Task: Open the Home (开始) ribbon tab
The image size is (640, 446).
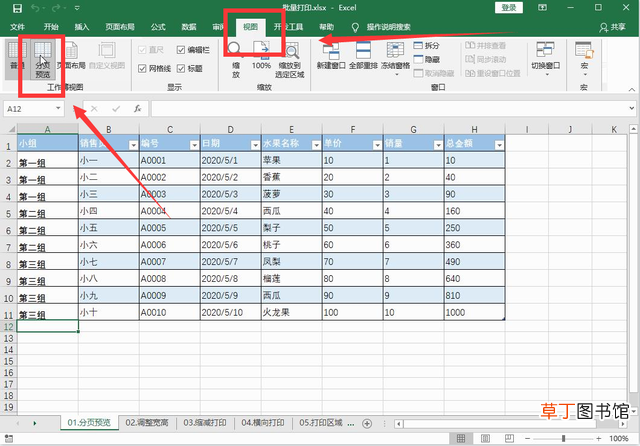Action: click(51, 27)
